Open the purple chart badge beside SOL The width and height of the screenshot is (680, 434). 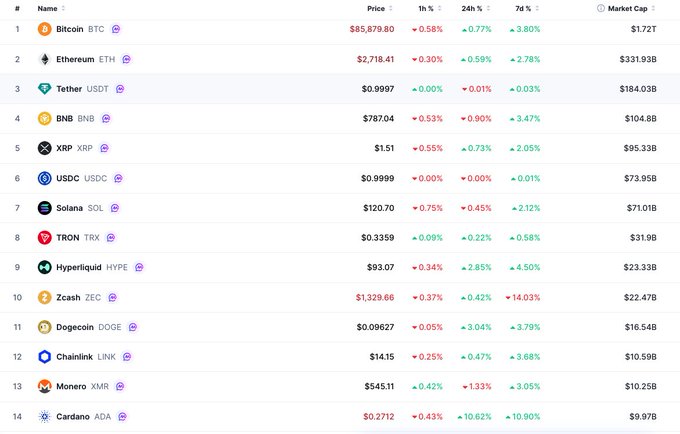(x=114, y=208)
